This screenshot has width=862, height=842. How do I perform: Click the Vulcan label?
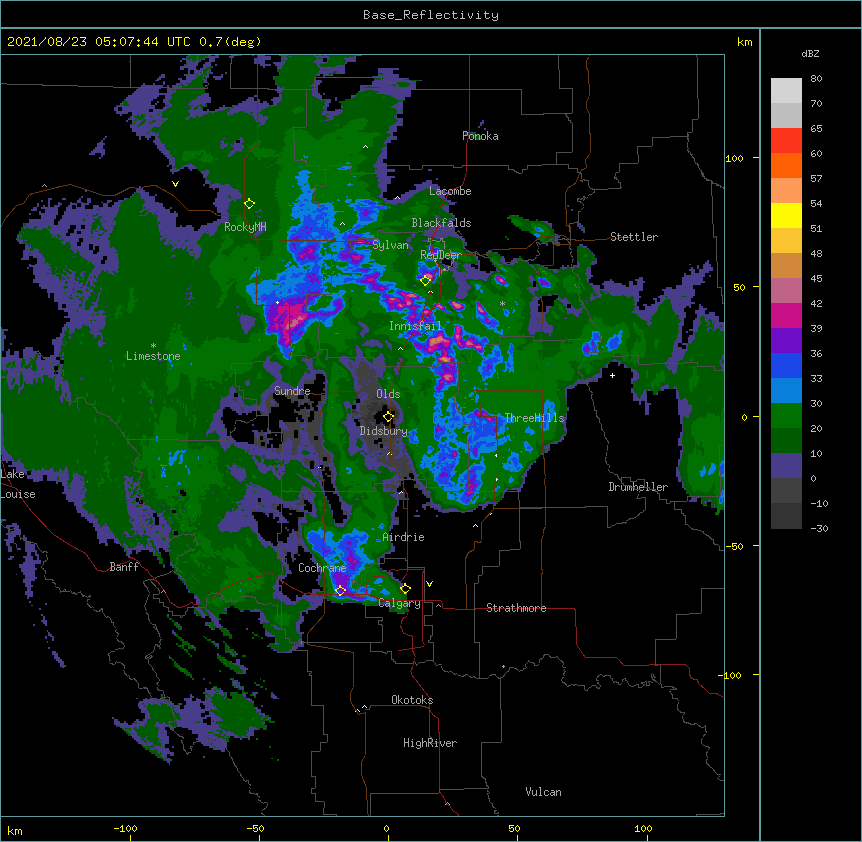[543, 792]
